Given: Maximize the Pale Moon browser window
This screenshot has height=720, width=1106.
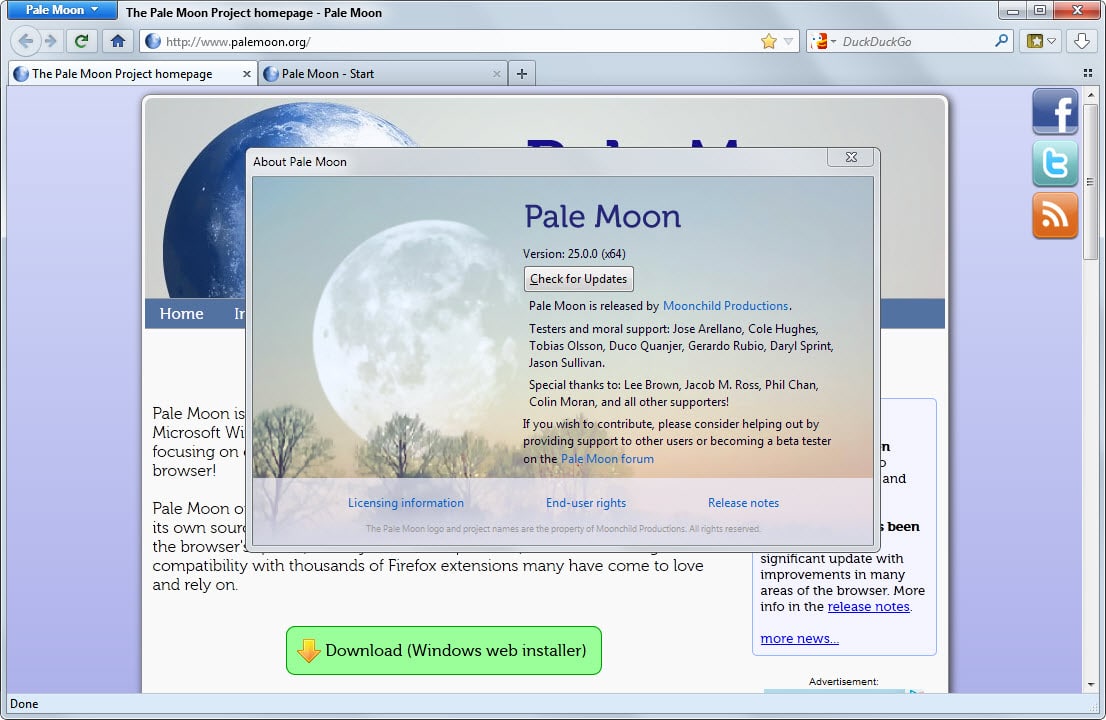Looking at the screenshot, I should click(x=1040, y=11).
